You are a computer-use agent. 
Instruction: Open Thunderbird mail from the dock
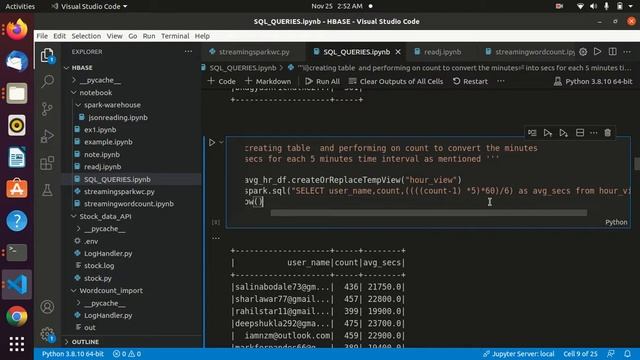pyautogui.click(x=17, y=61)
